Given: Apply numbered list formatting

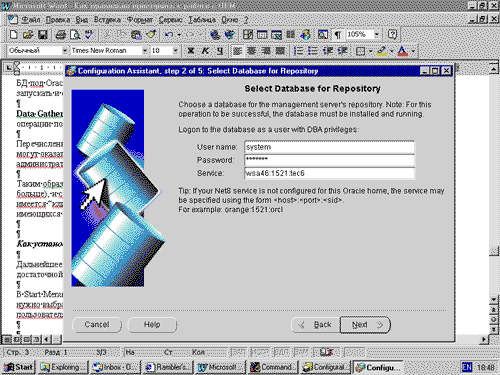Looking at the screenshot, I should 298,51.
